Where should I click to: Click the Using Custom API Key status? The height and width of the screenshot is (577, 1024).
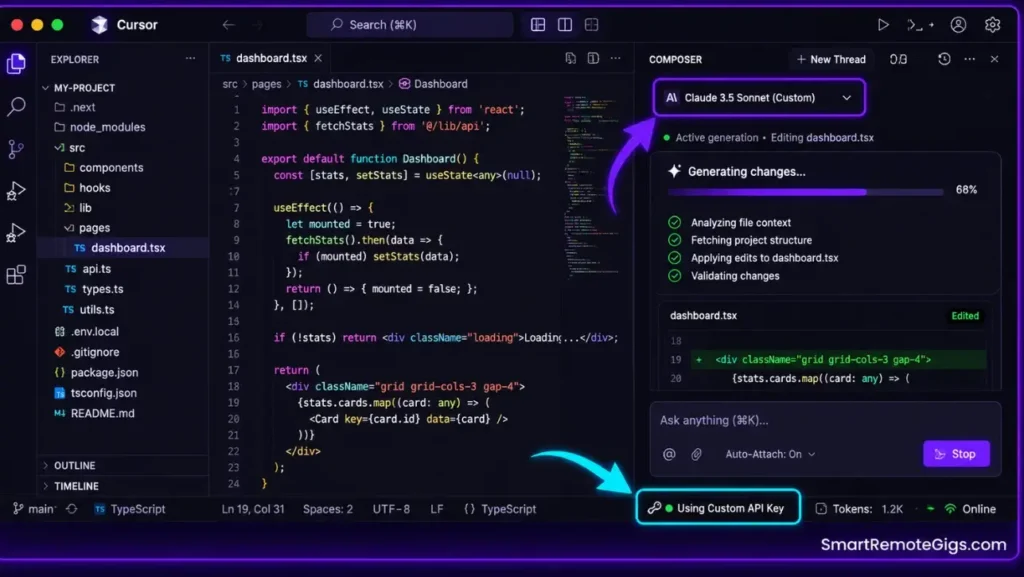[718, 508]
